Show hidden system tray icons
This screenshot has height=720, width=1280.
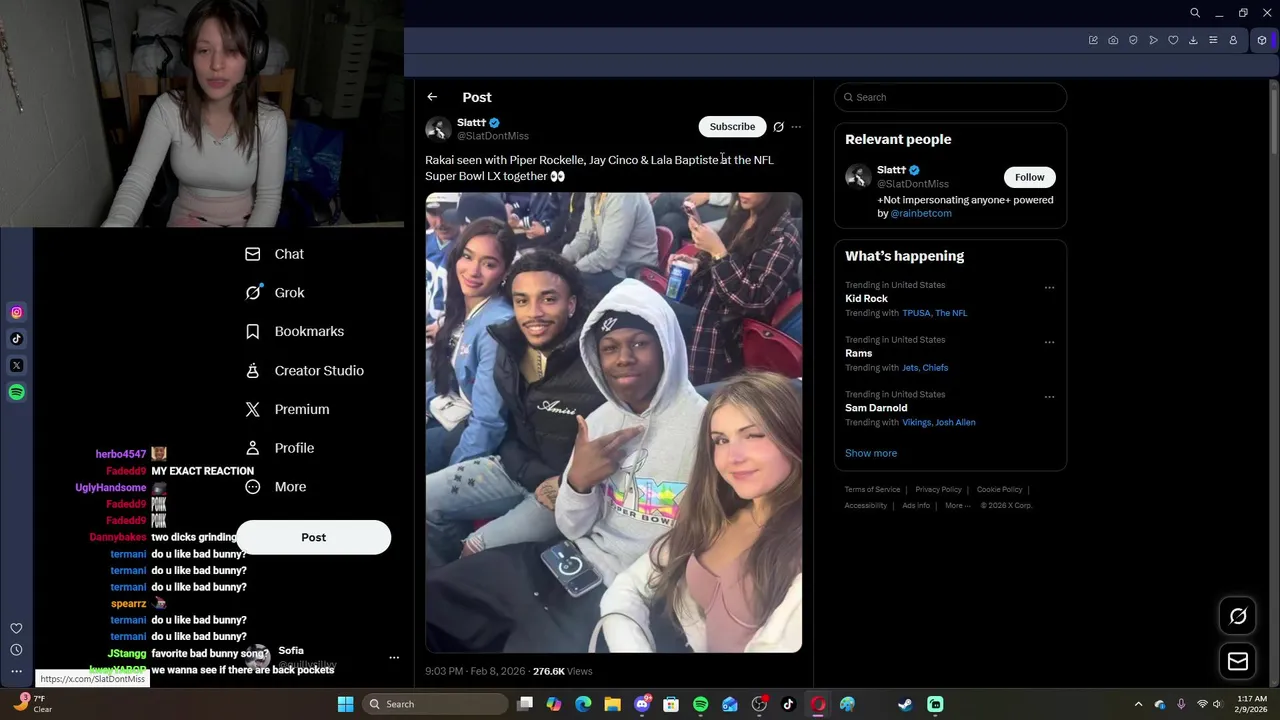point(1138,704)
